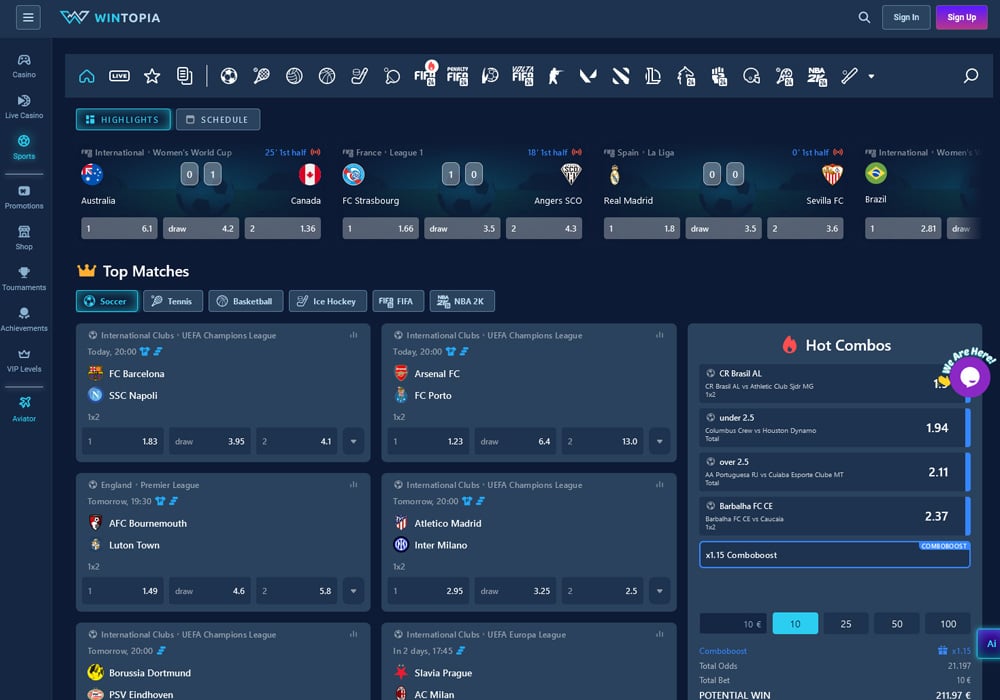
Task: Select odds 1.8 for Real Madrid
Action: click(x=642, y=228)
